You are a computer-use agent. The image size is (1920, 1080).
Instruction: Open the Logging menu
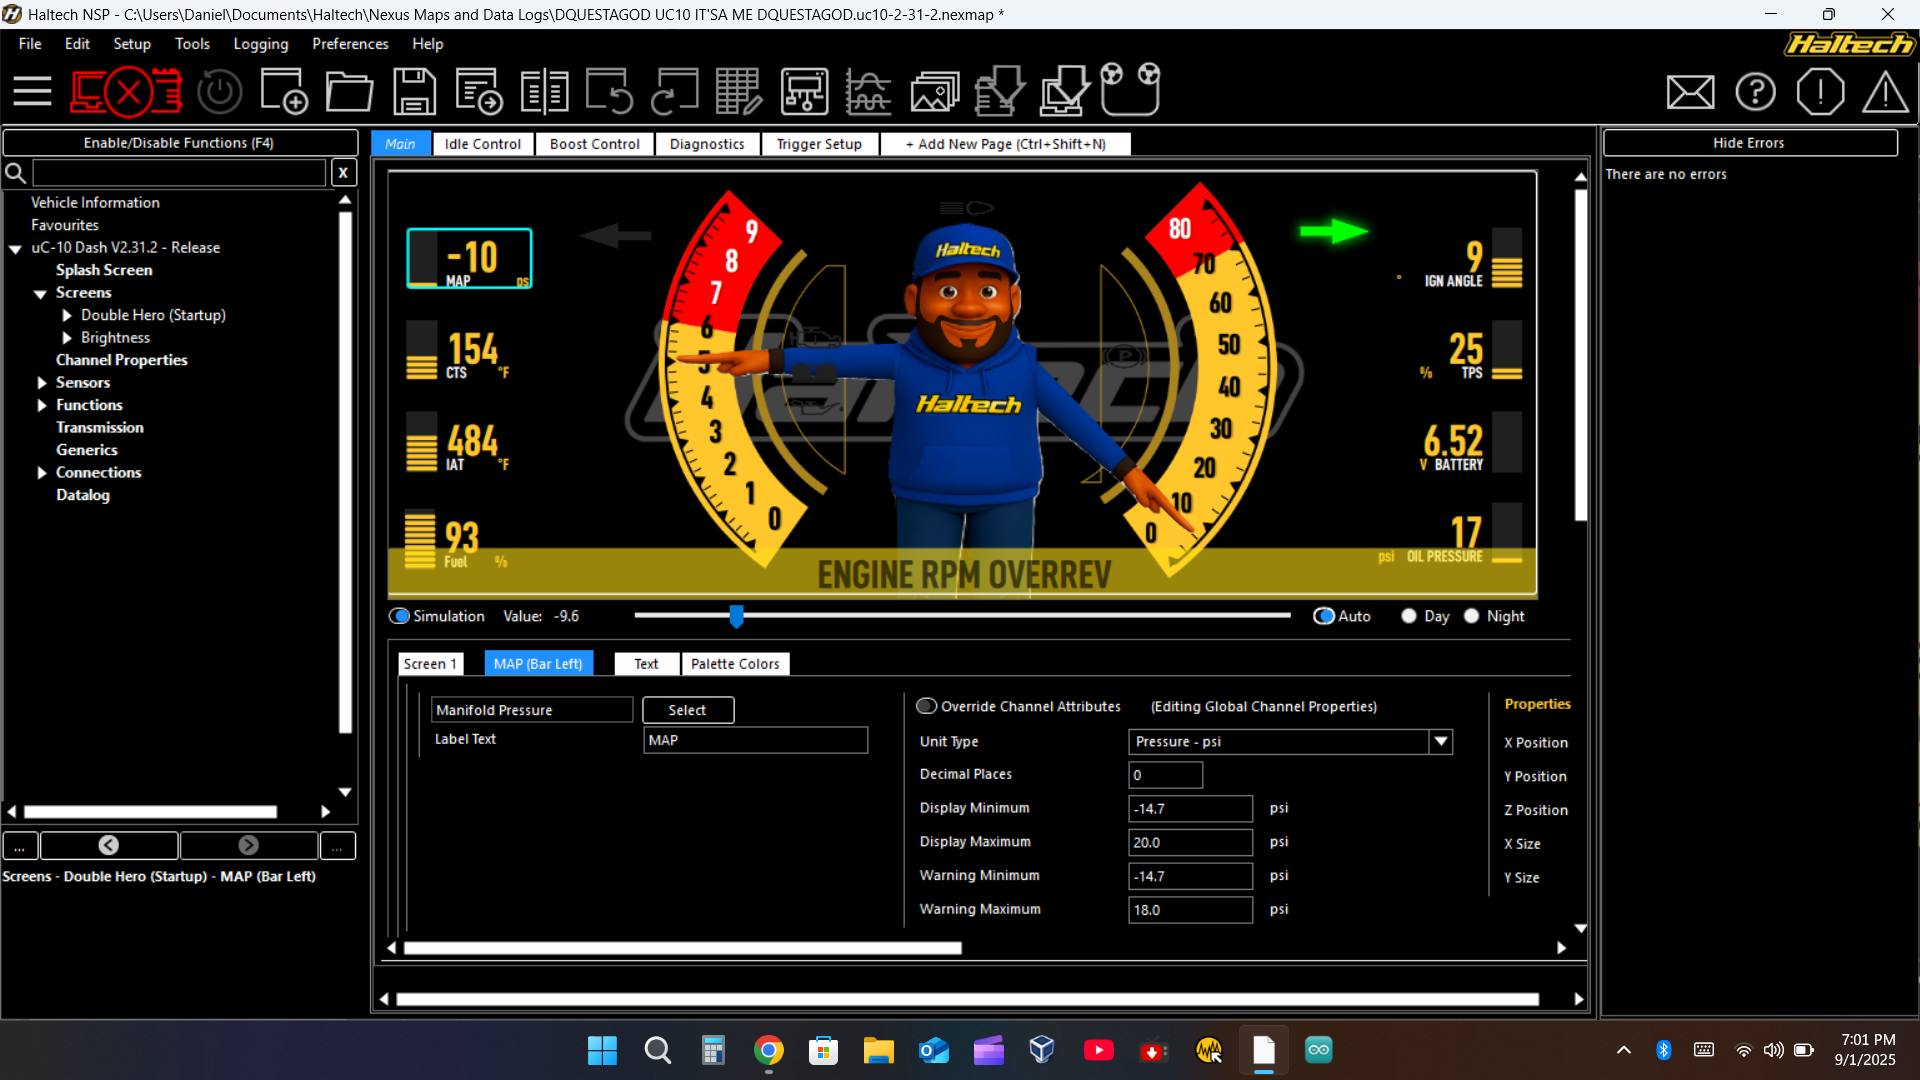(x=260, y=44)
